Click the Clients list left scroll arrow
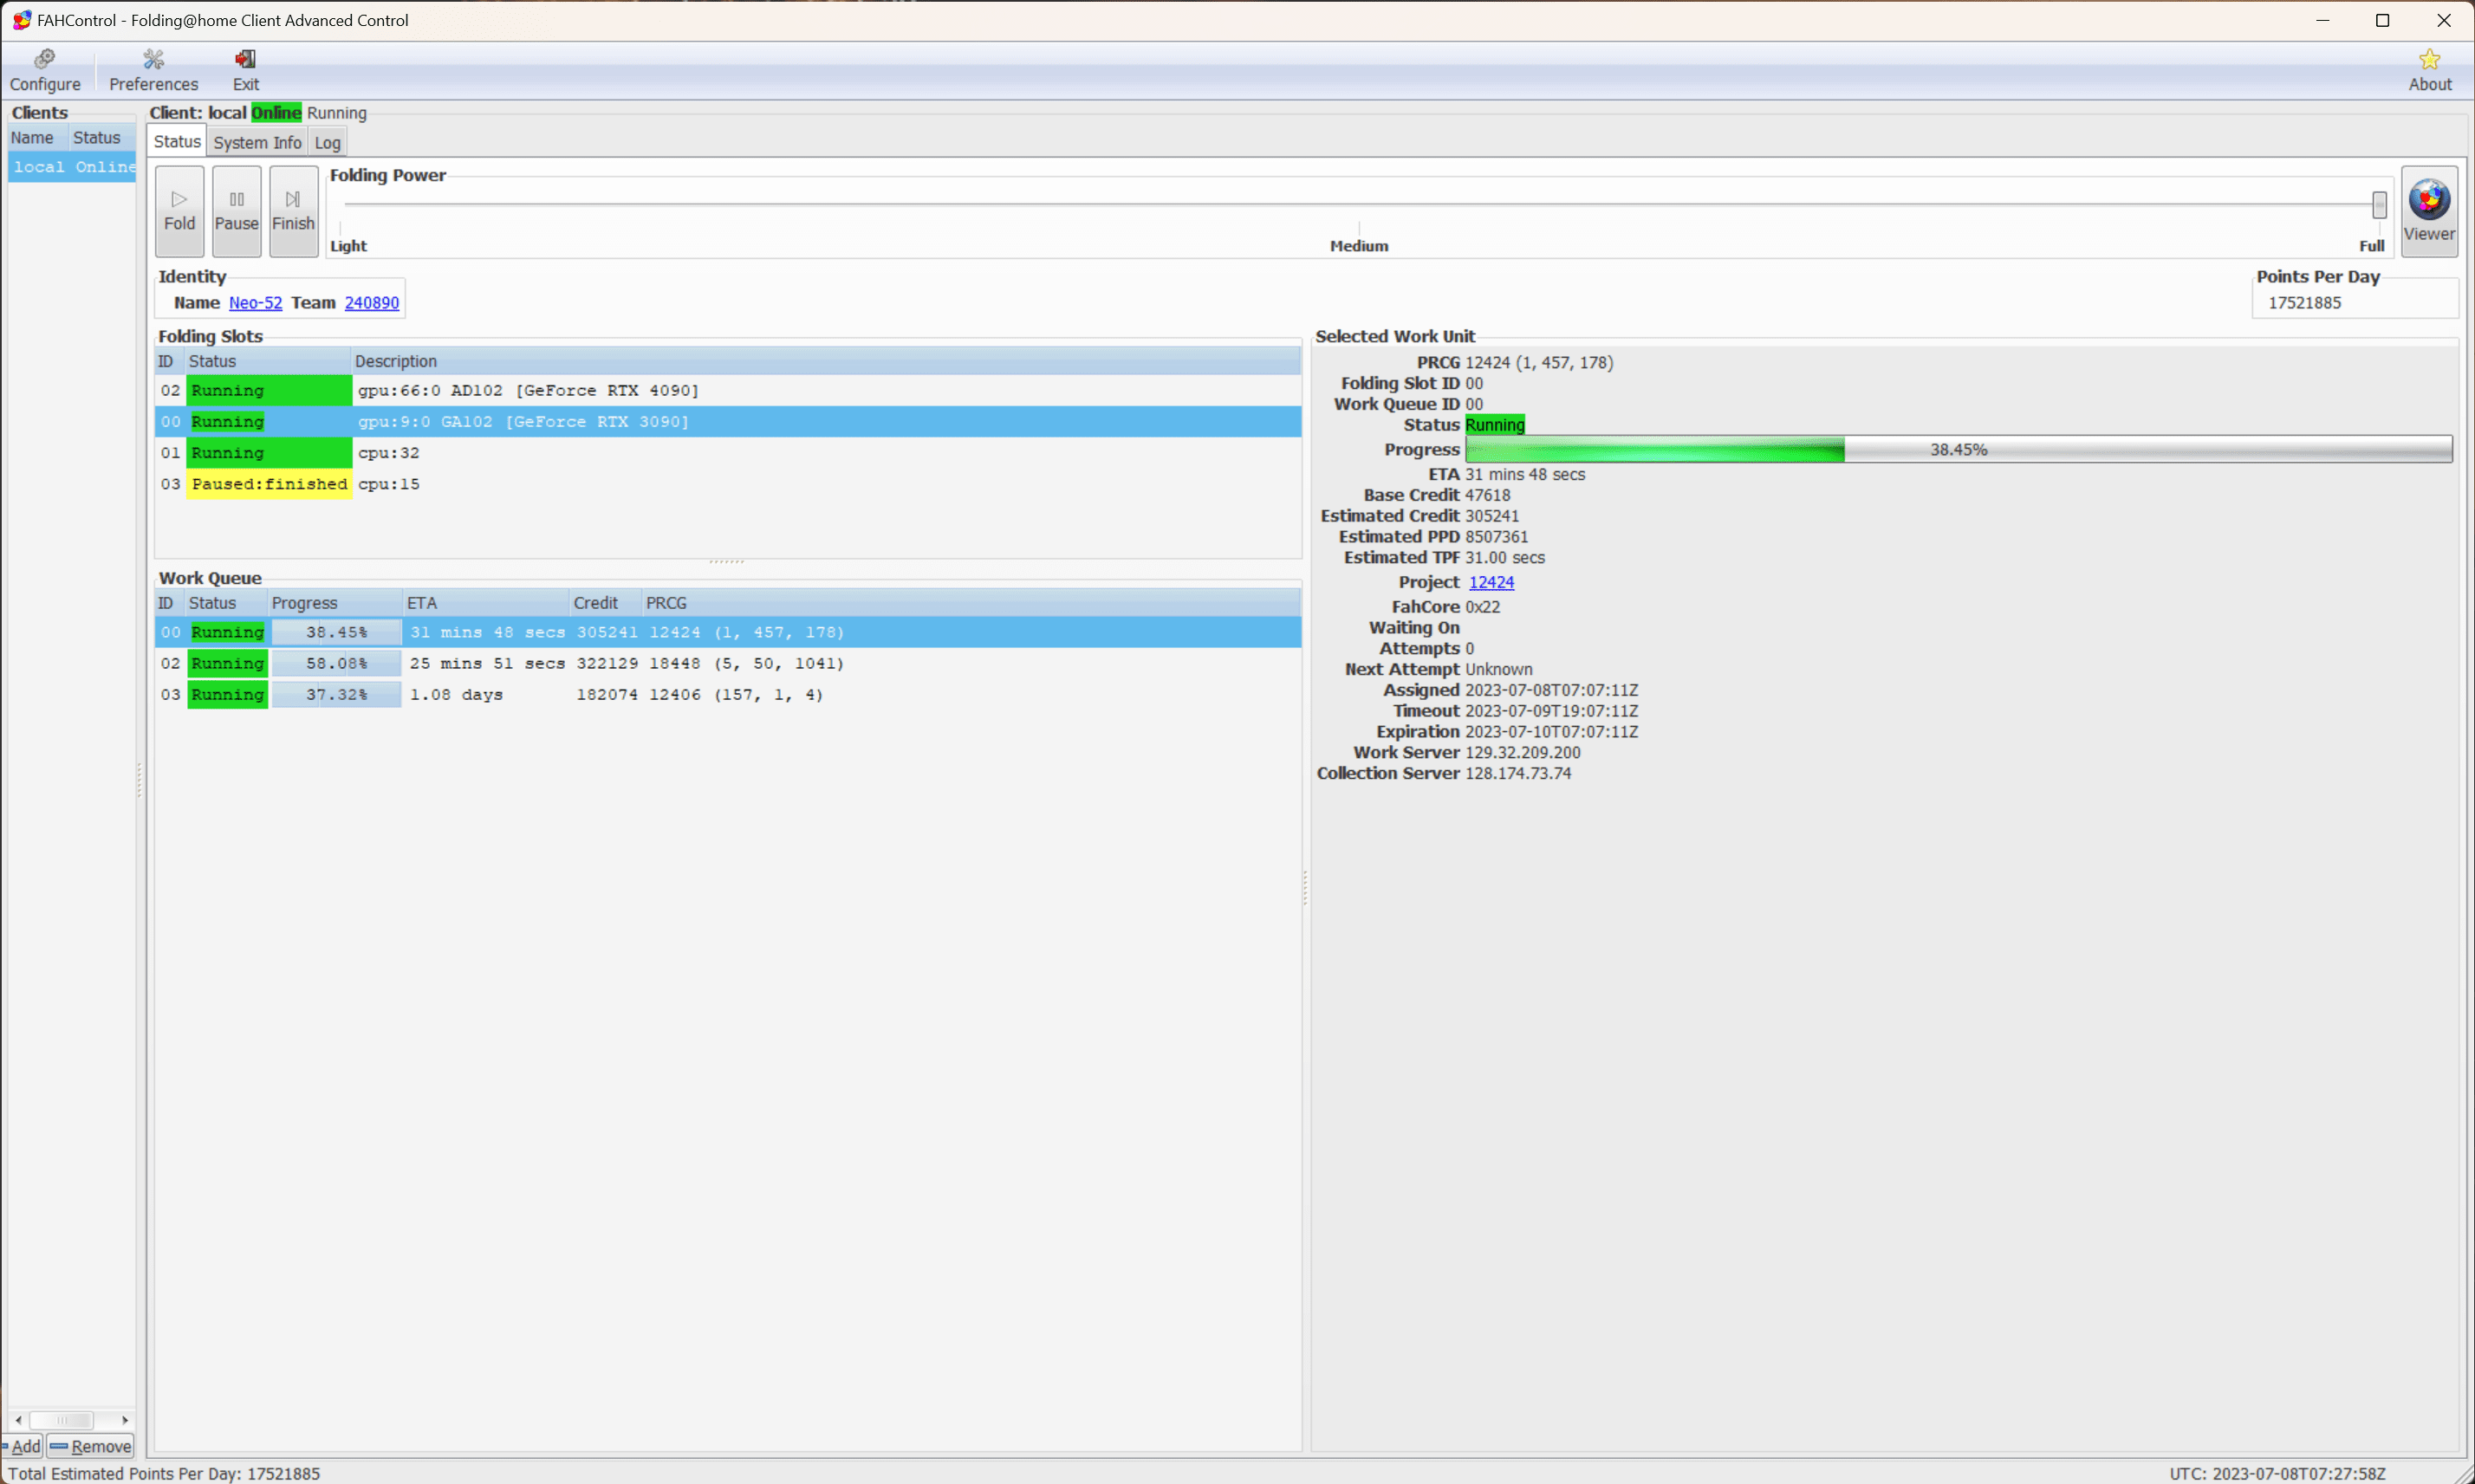Screen dimensions: 2475x1484 pos(18,1420)
